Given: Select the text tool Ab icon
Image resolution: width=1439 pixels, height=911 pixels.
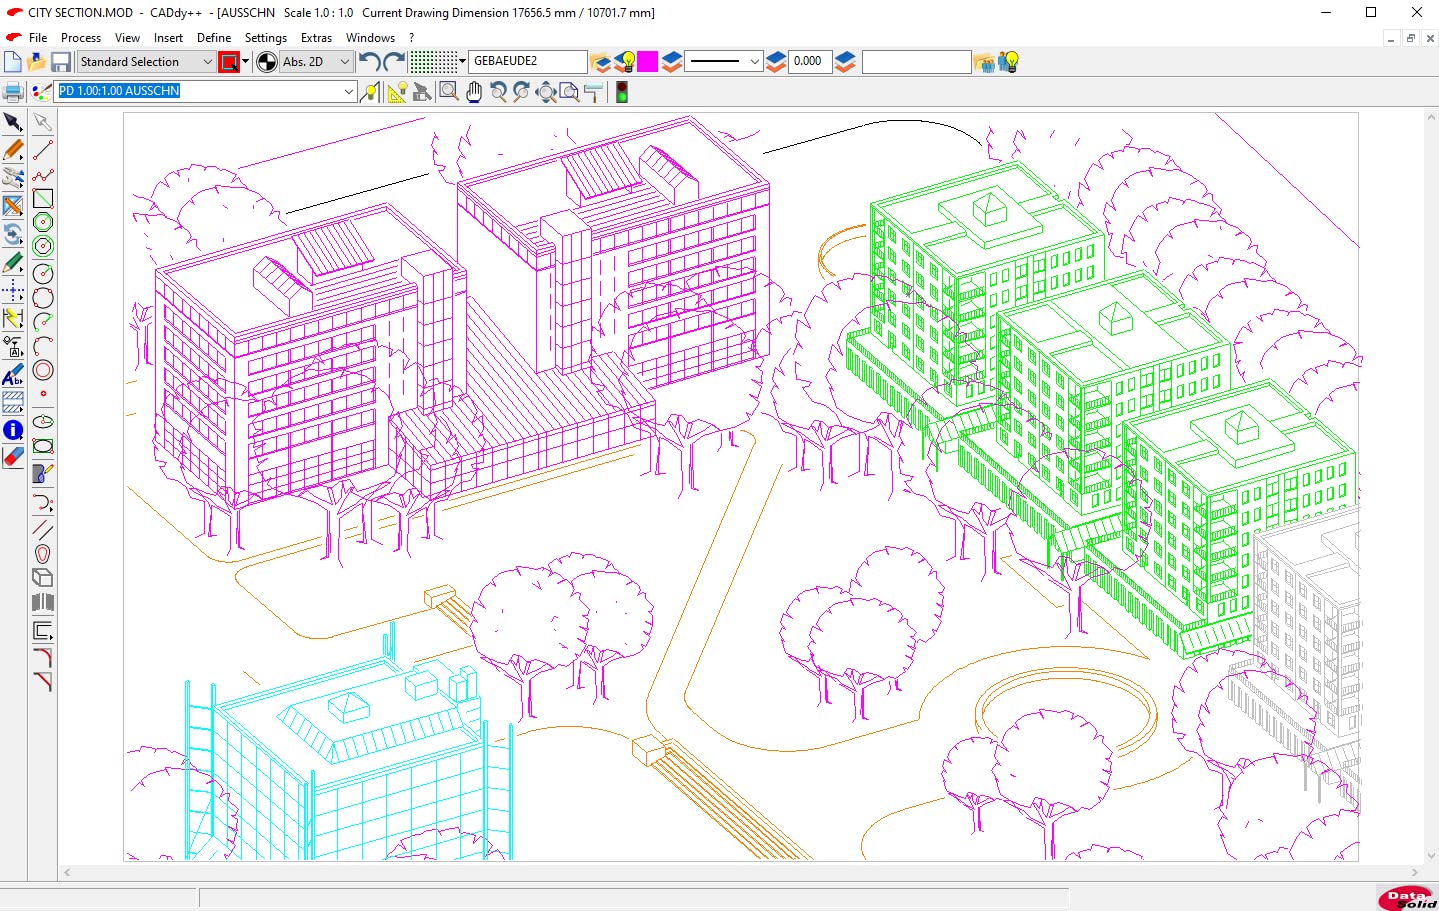Looking at the screenshot, I should 13,375.
